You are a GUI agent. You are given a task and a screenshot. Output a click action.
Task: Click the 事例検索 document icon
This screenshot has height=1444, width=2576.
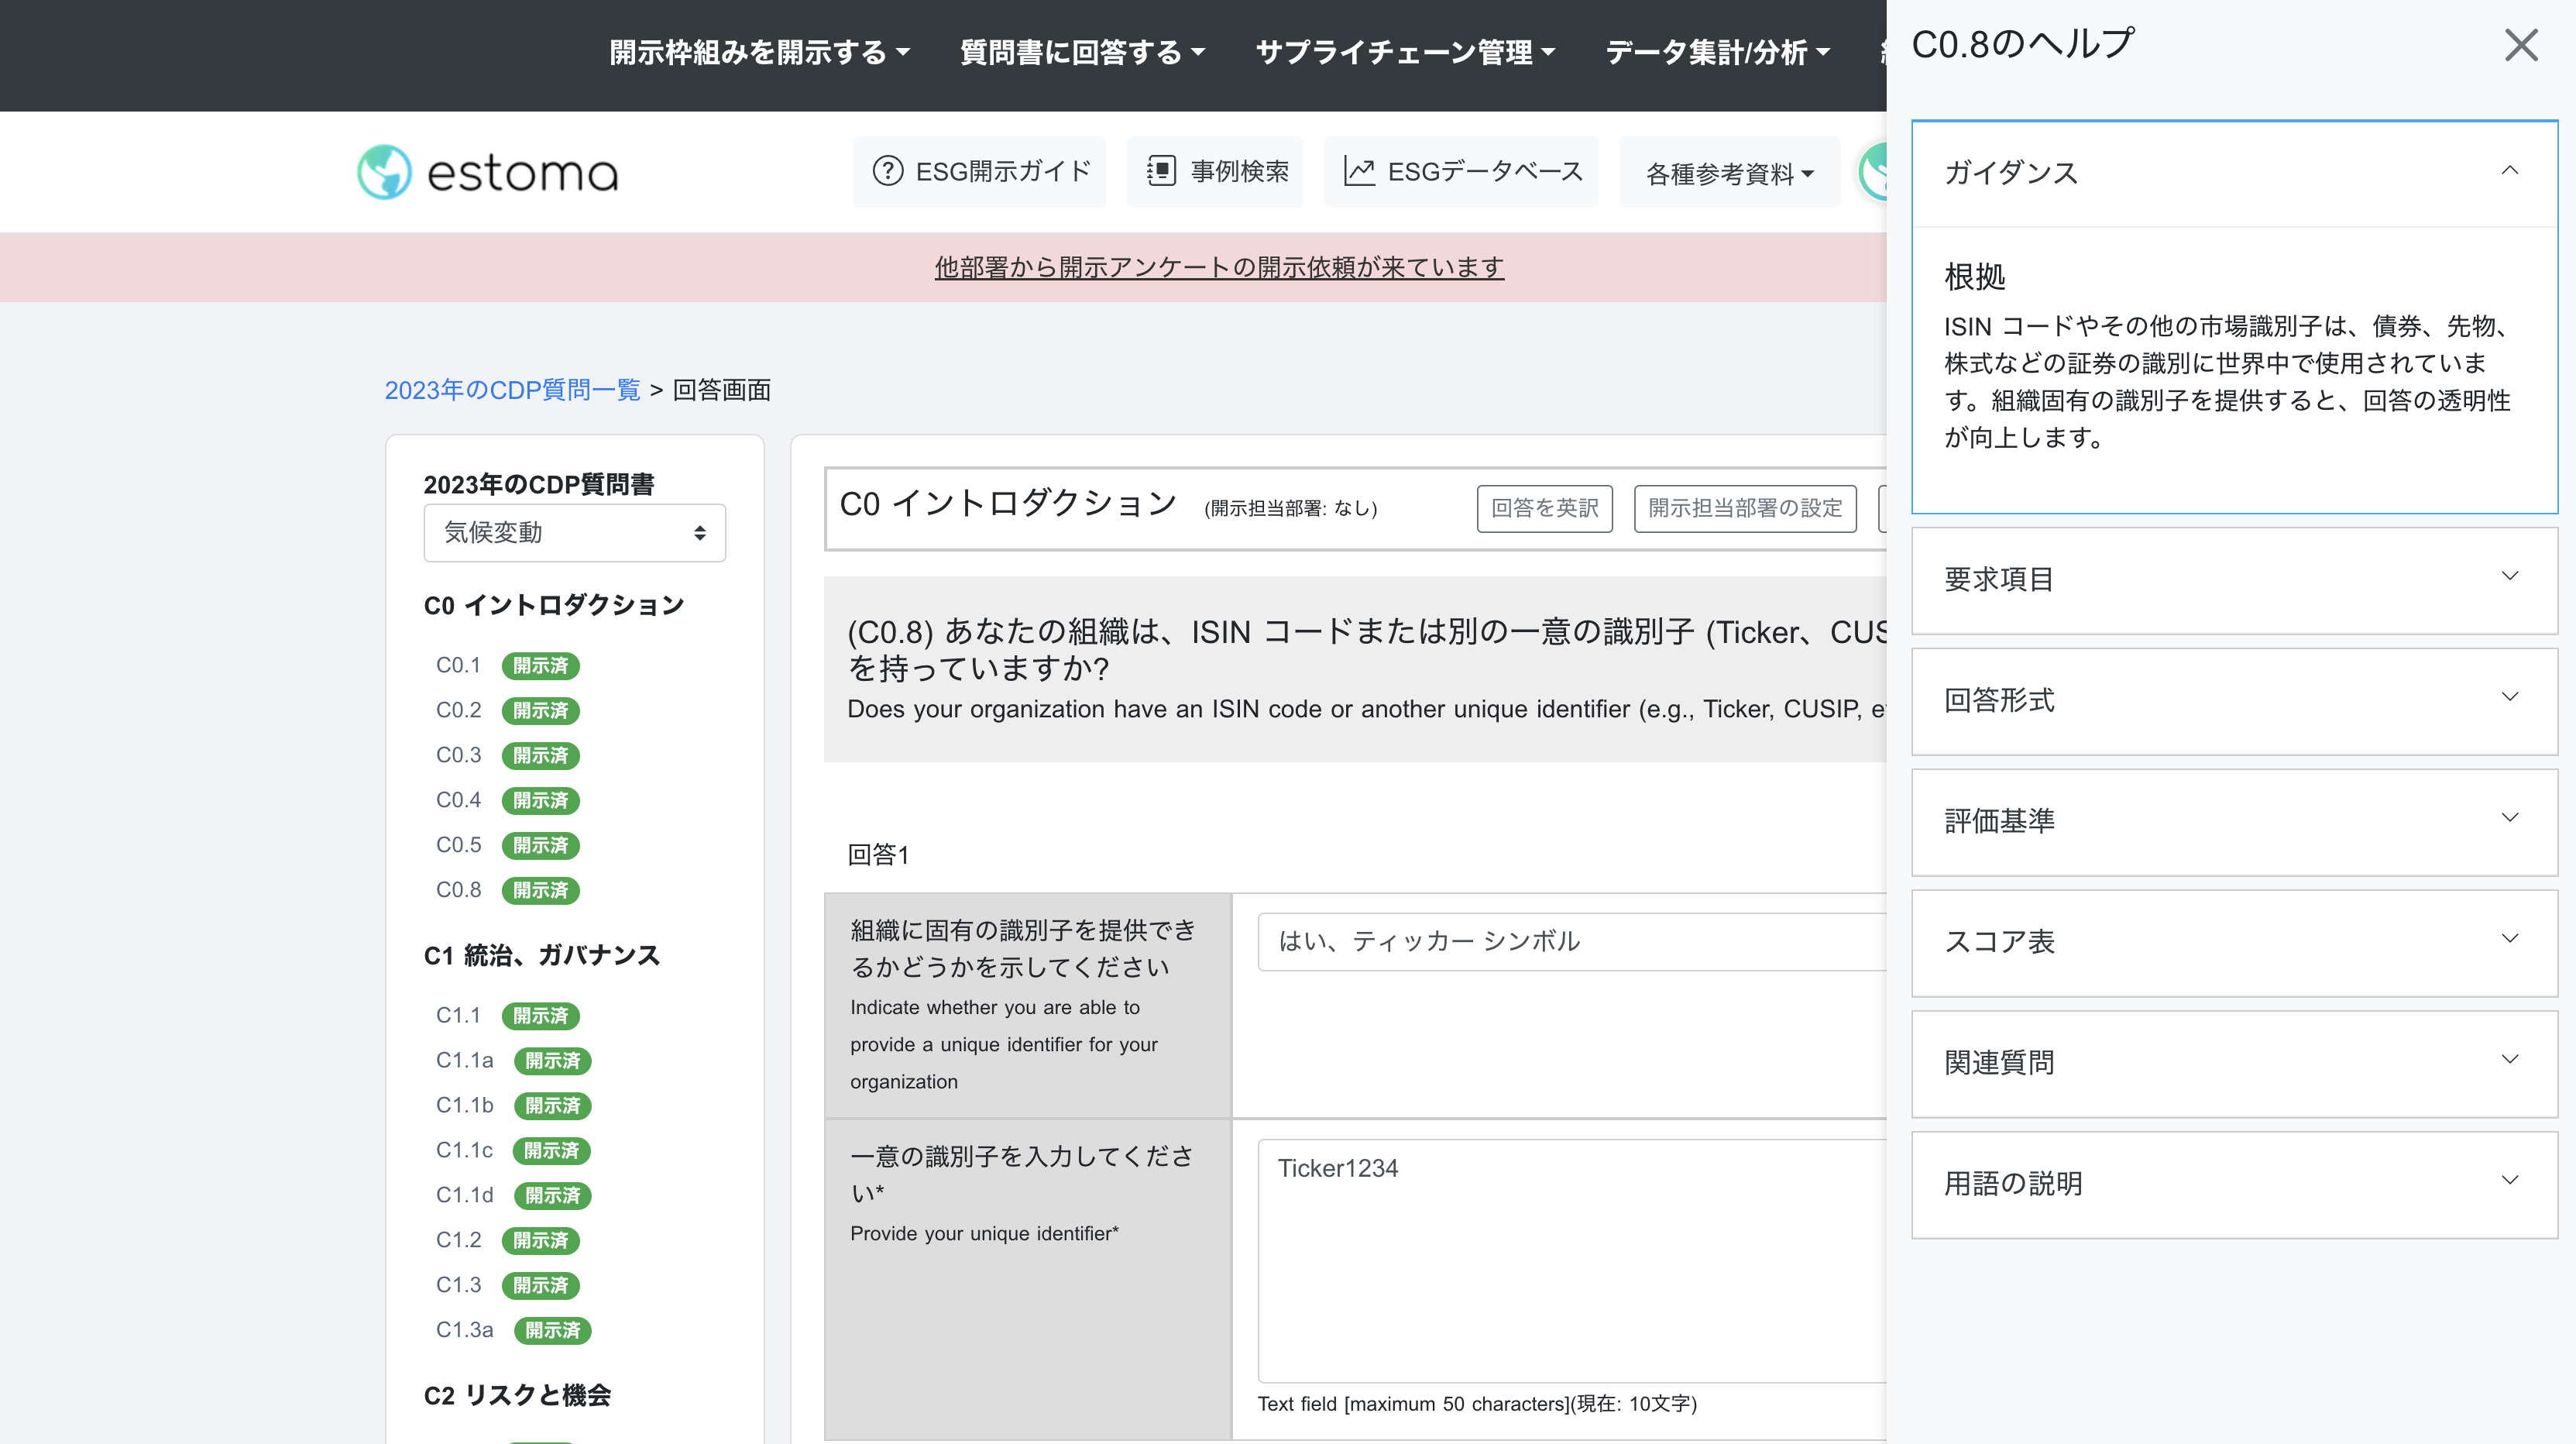(x=1160, y=171)
